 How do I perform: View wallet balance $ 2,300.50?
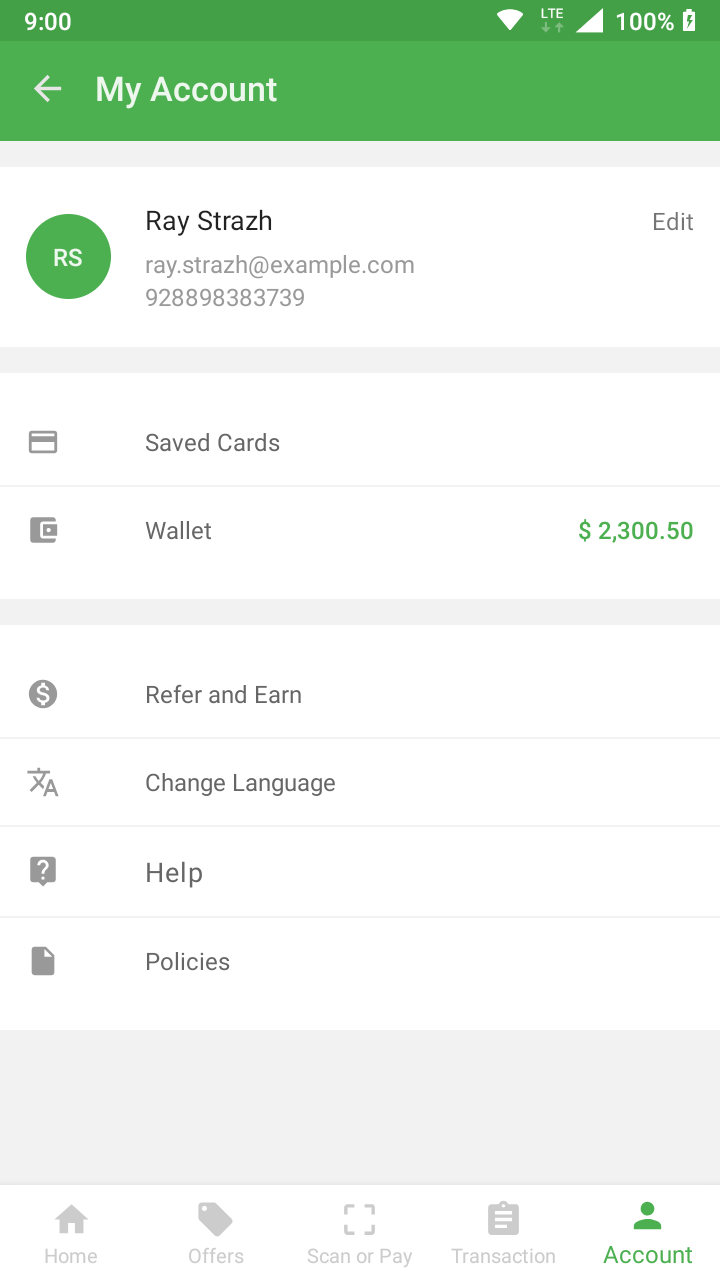point(635,531)
